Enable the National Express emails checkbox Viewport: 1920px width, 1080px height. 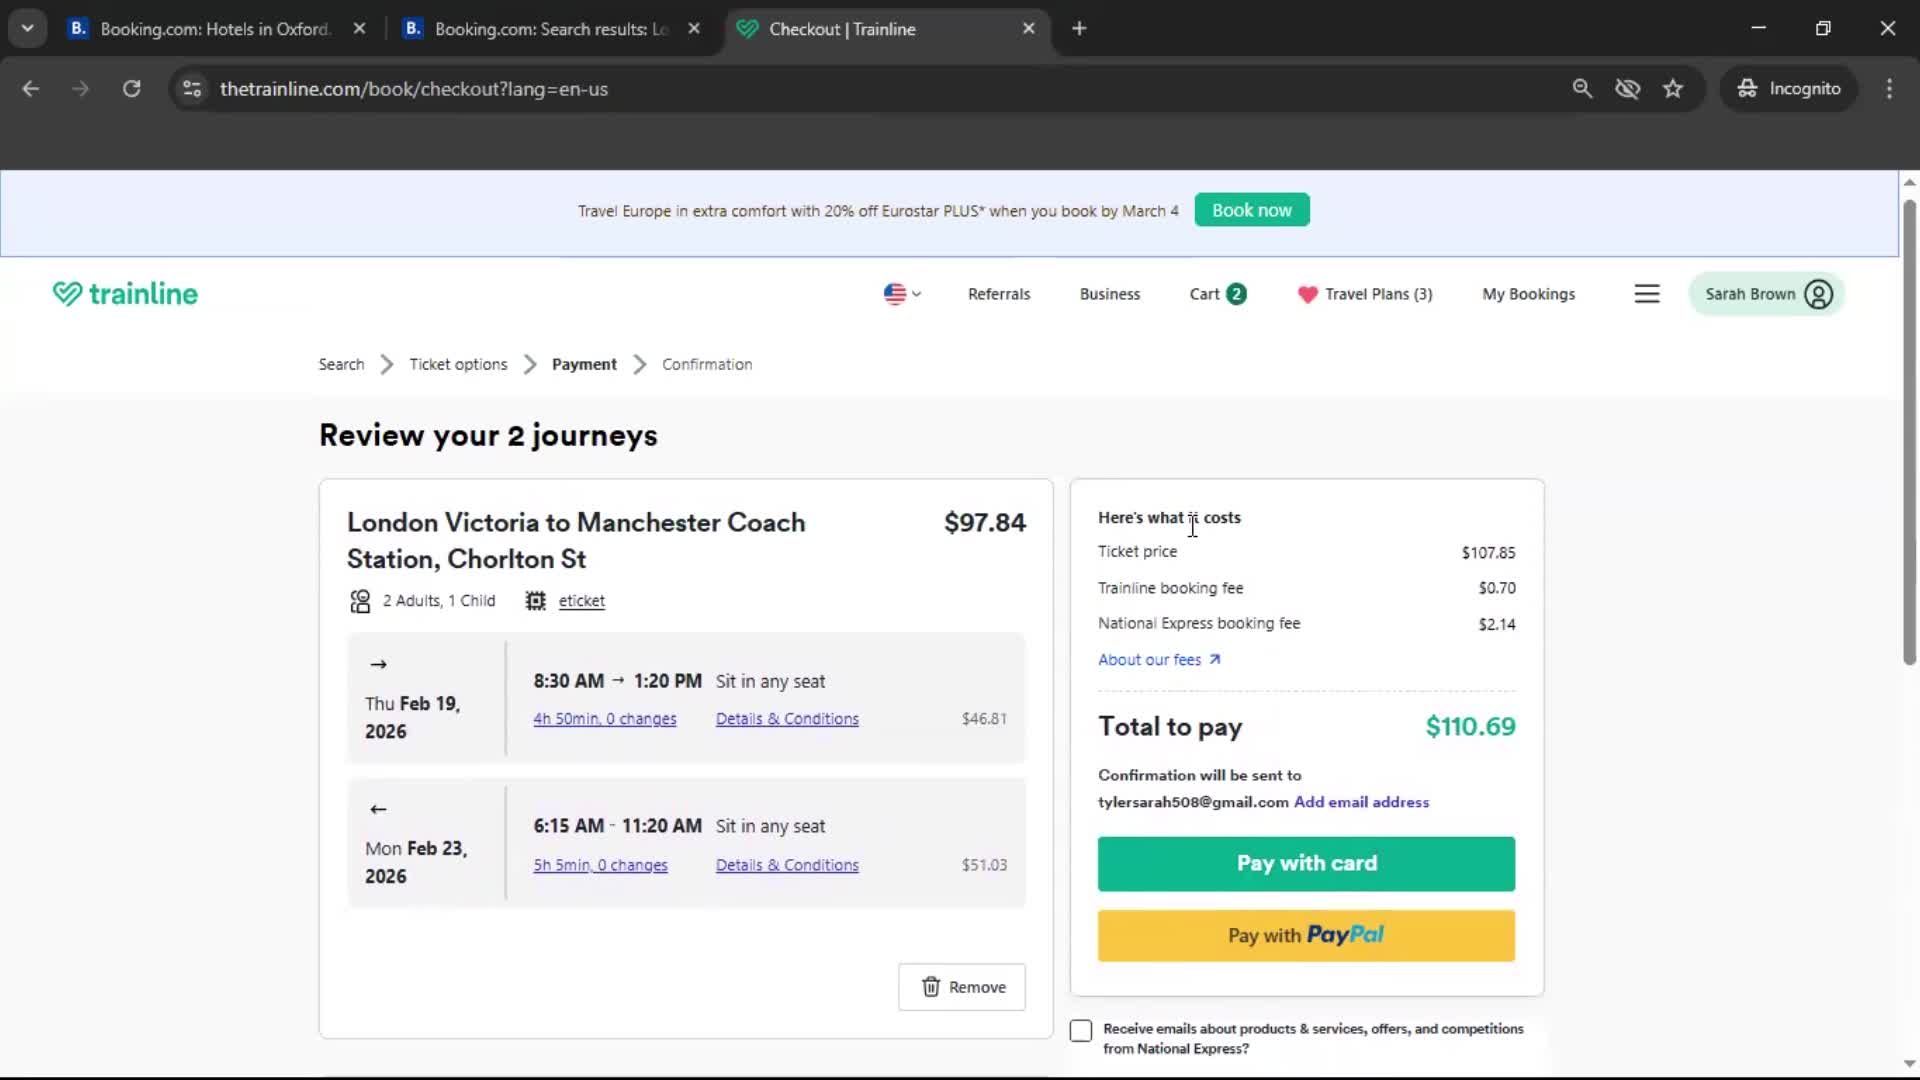[1081, 1030]
